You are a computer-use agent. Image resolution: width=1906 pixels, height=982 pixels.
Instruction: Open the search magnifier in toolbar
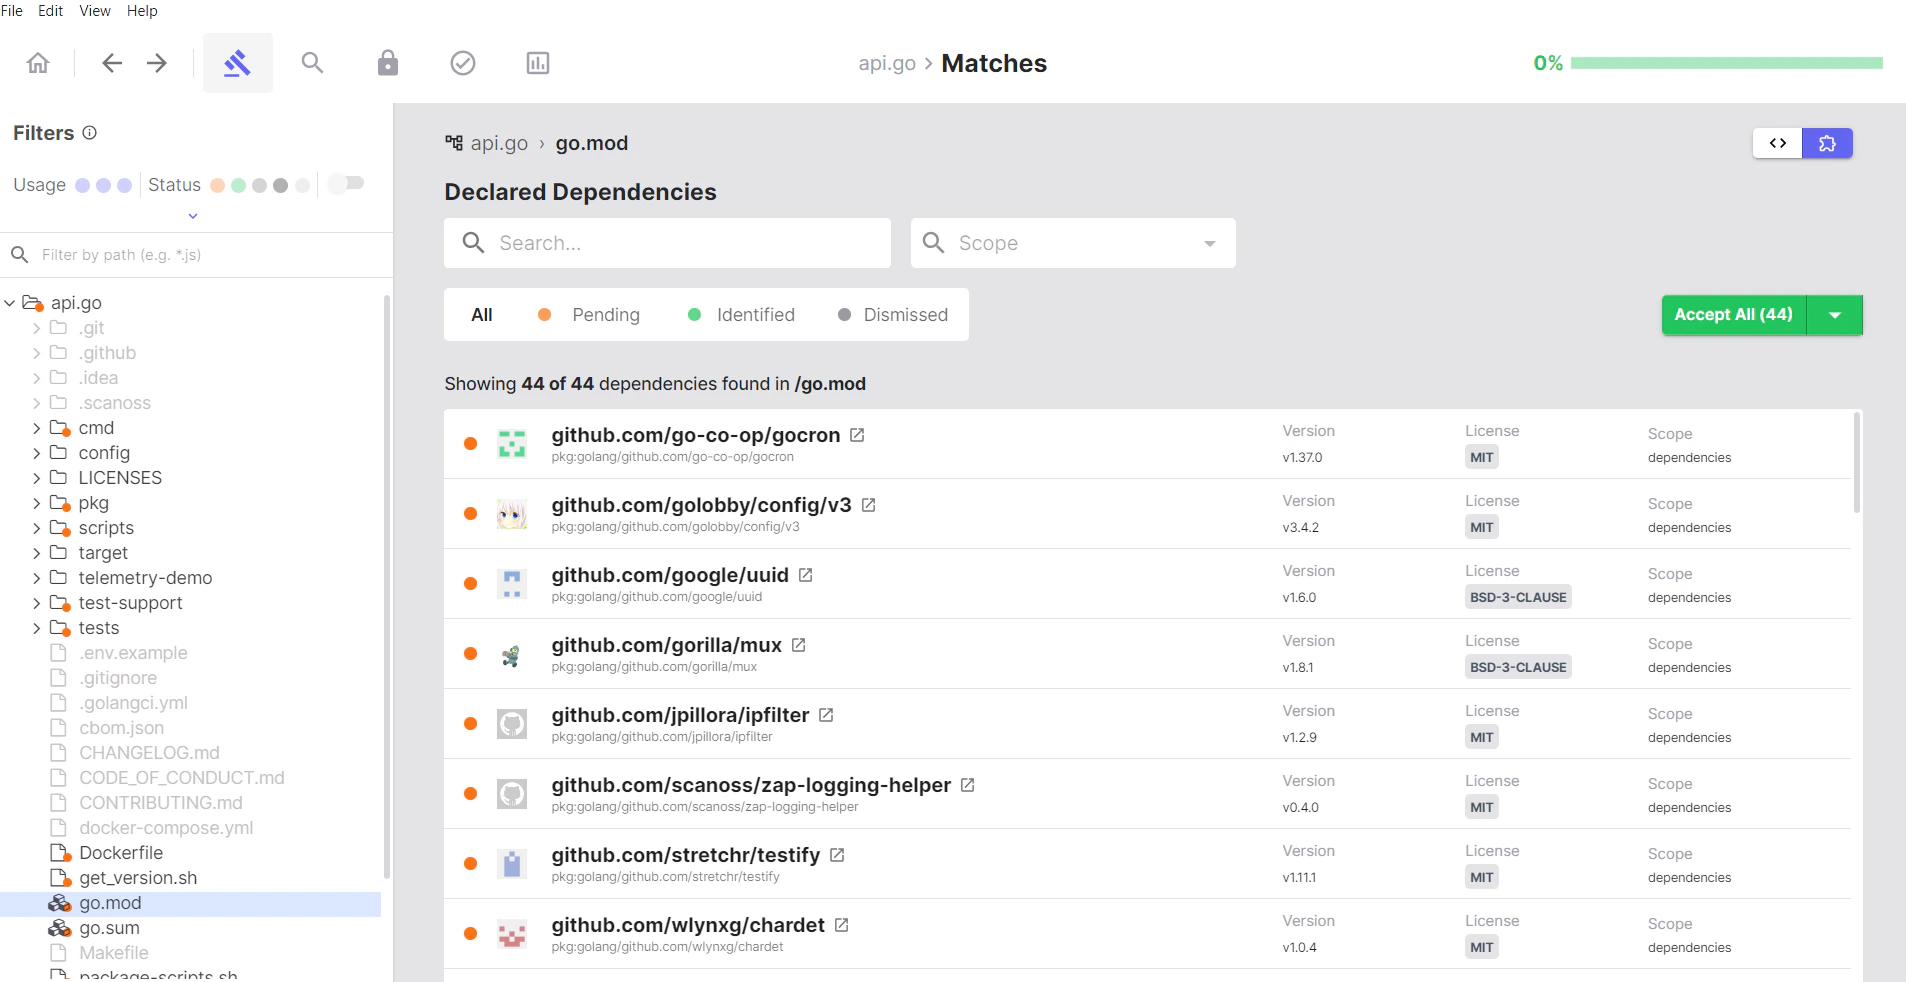(x=312, y=63)
